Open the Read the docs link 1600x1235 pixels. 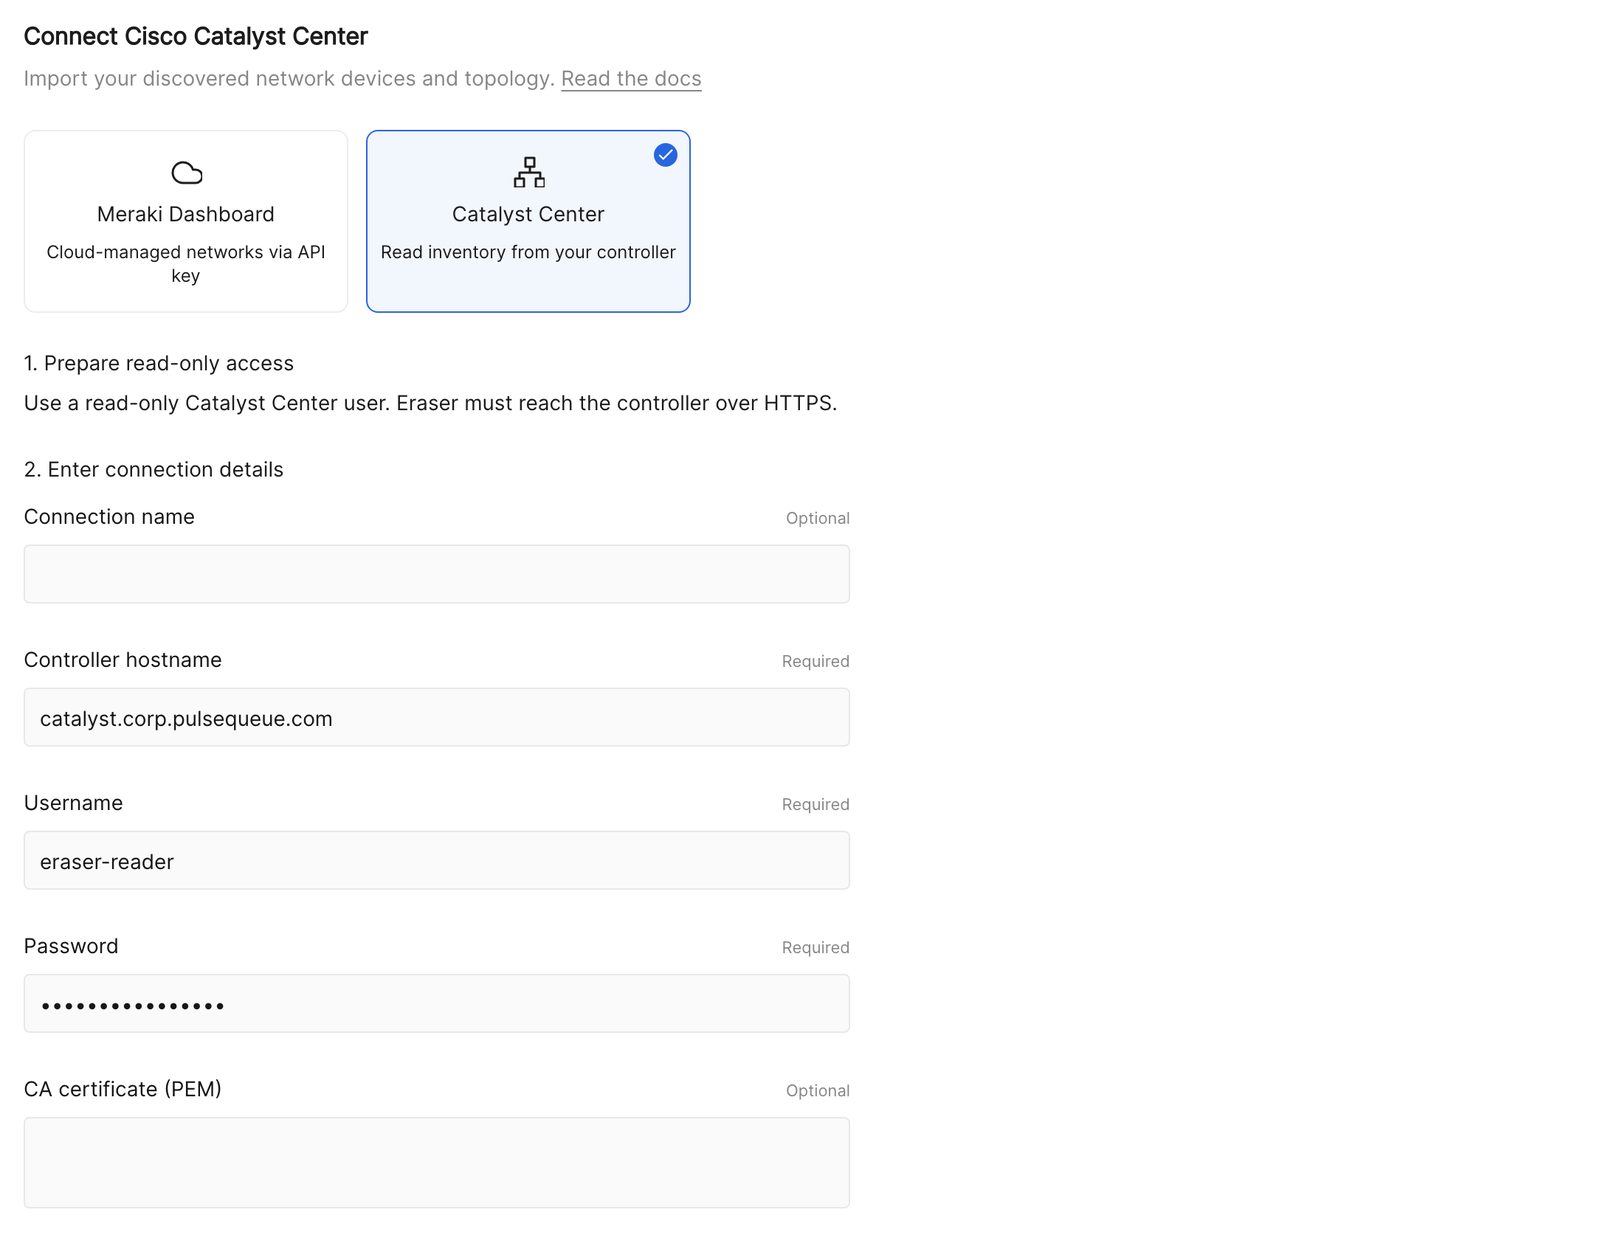click(x=631, y=79)
